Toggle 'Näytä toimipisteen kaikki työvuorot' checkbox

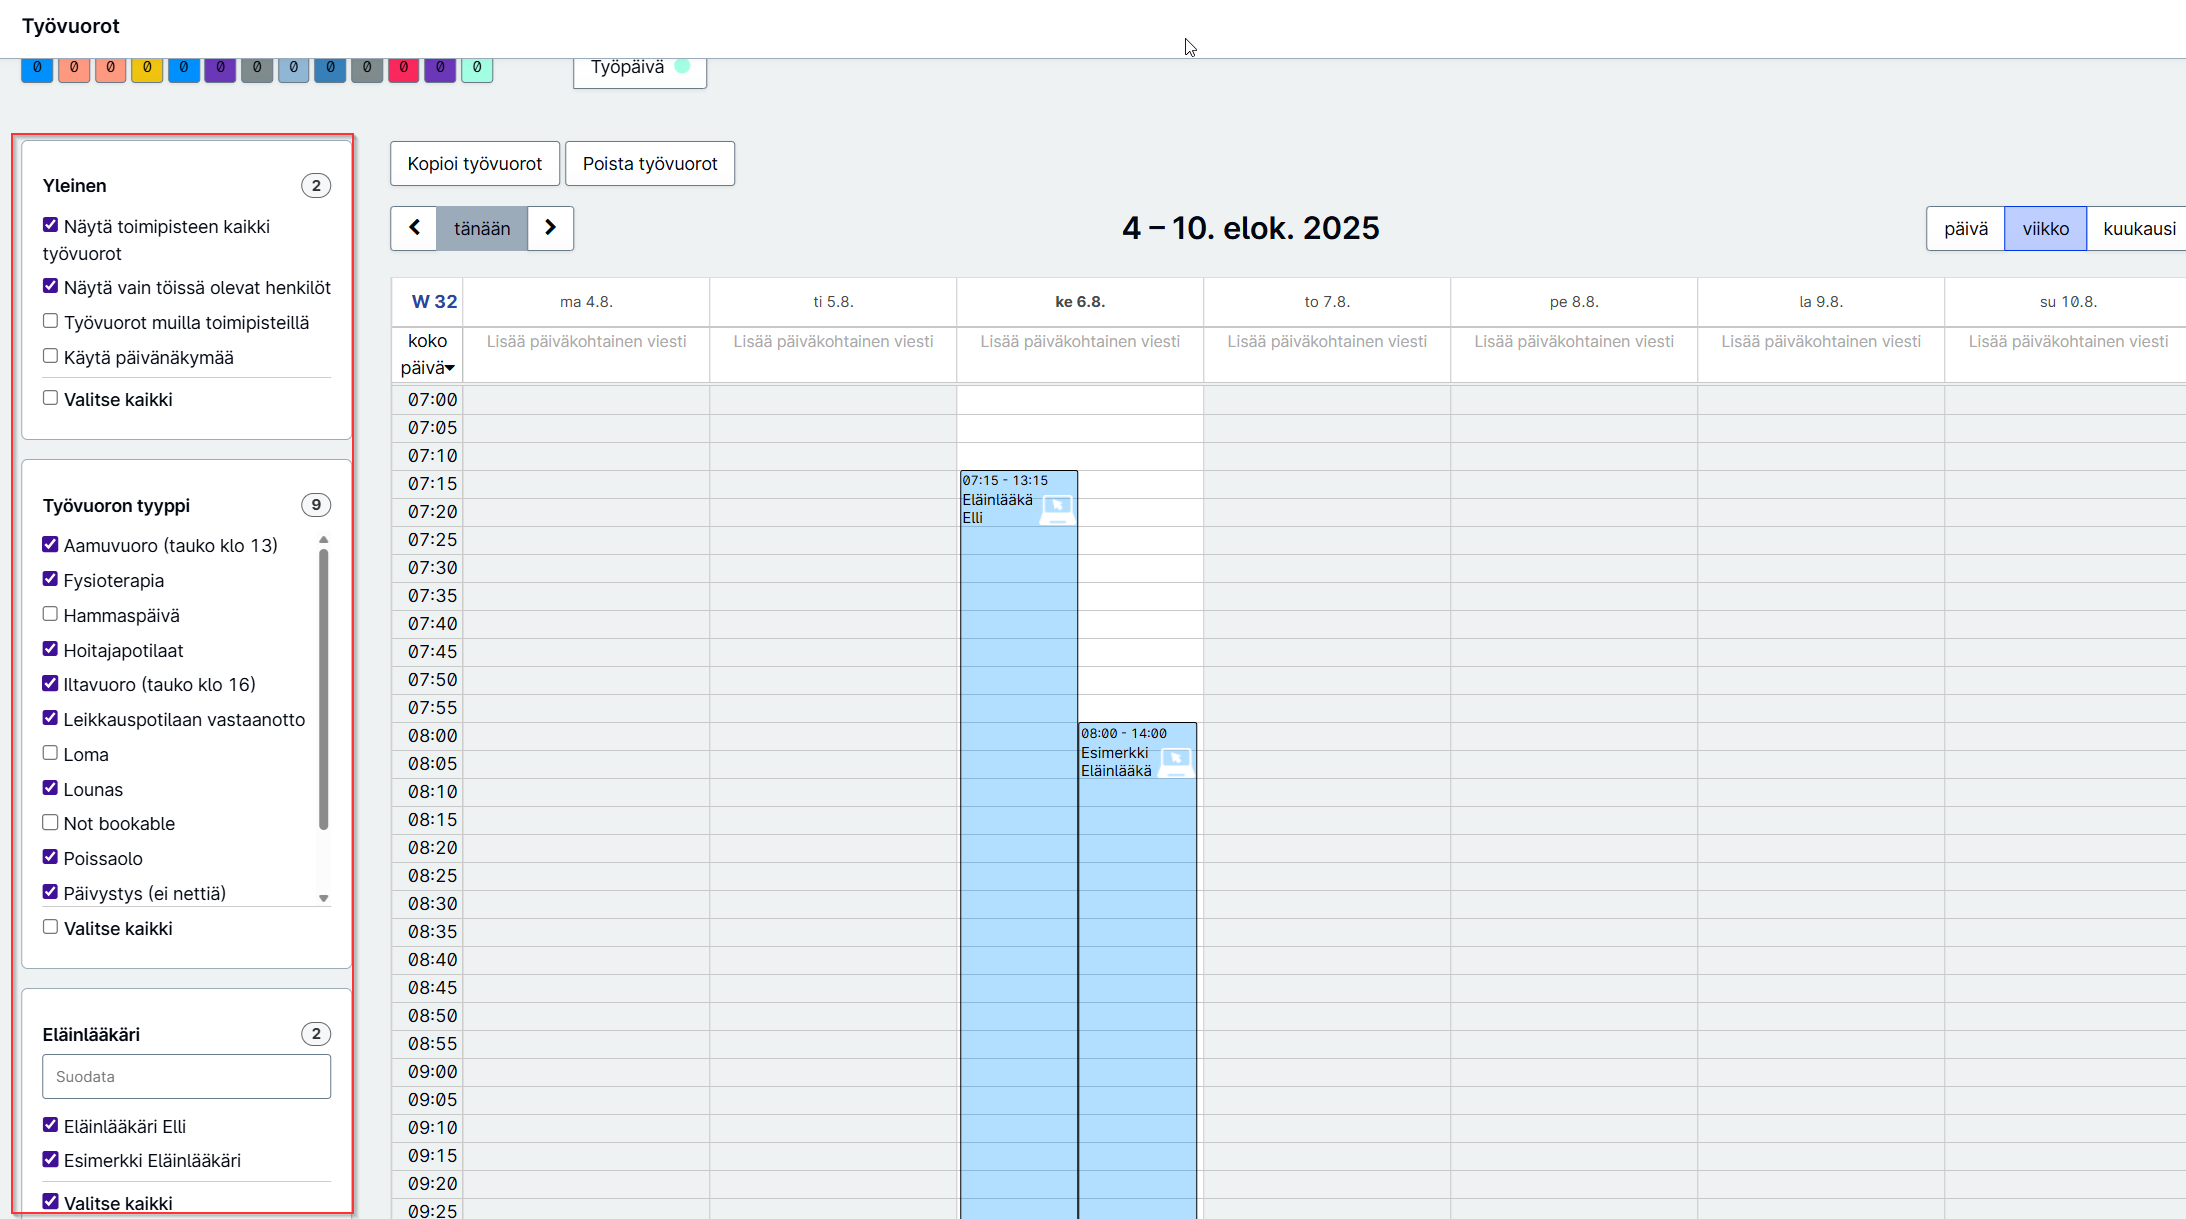(50, 225)
